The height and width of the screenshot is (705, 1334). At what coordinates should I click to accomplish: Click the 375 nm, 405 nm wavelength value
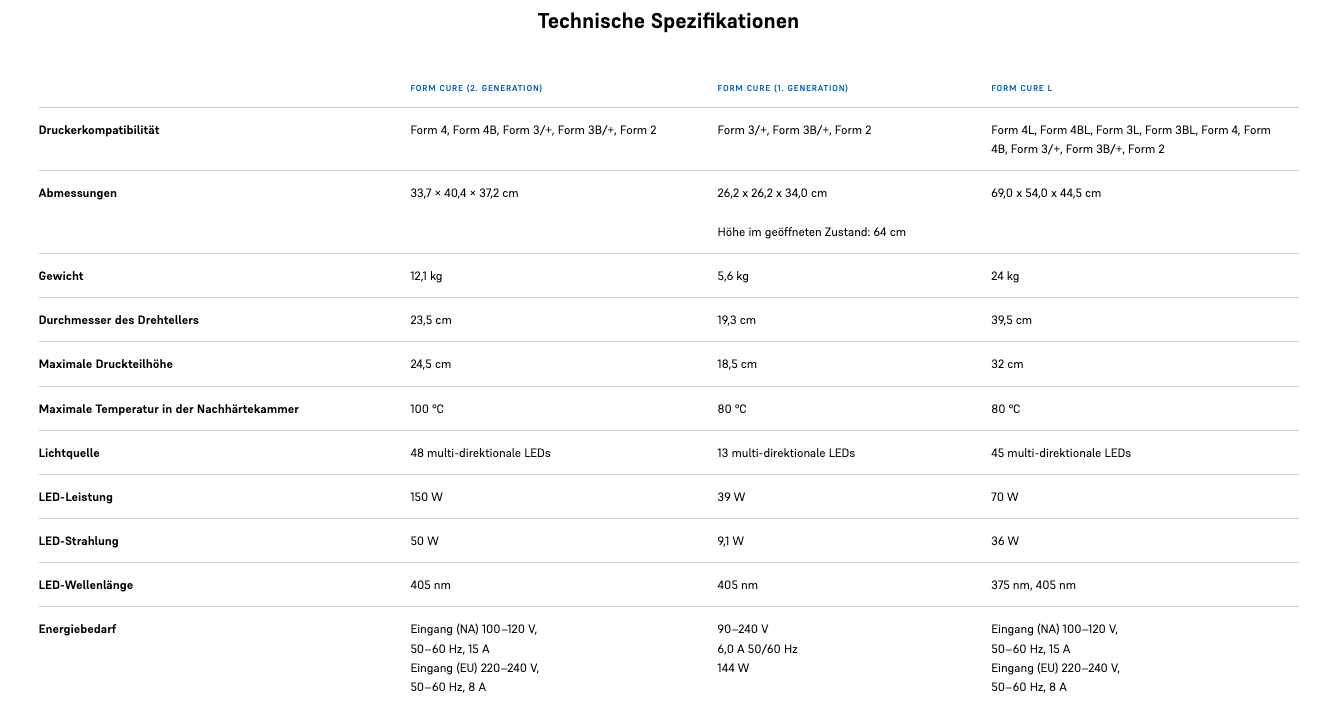[1033, 585]
